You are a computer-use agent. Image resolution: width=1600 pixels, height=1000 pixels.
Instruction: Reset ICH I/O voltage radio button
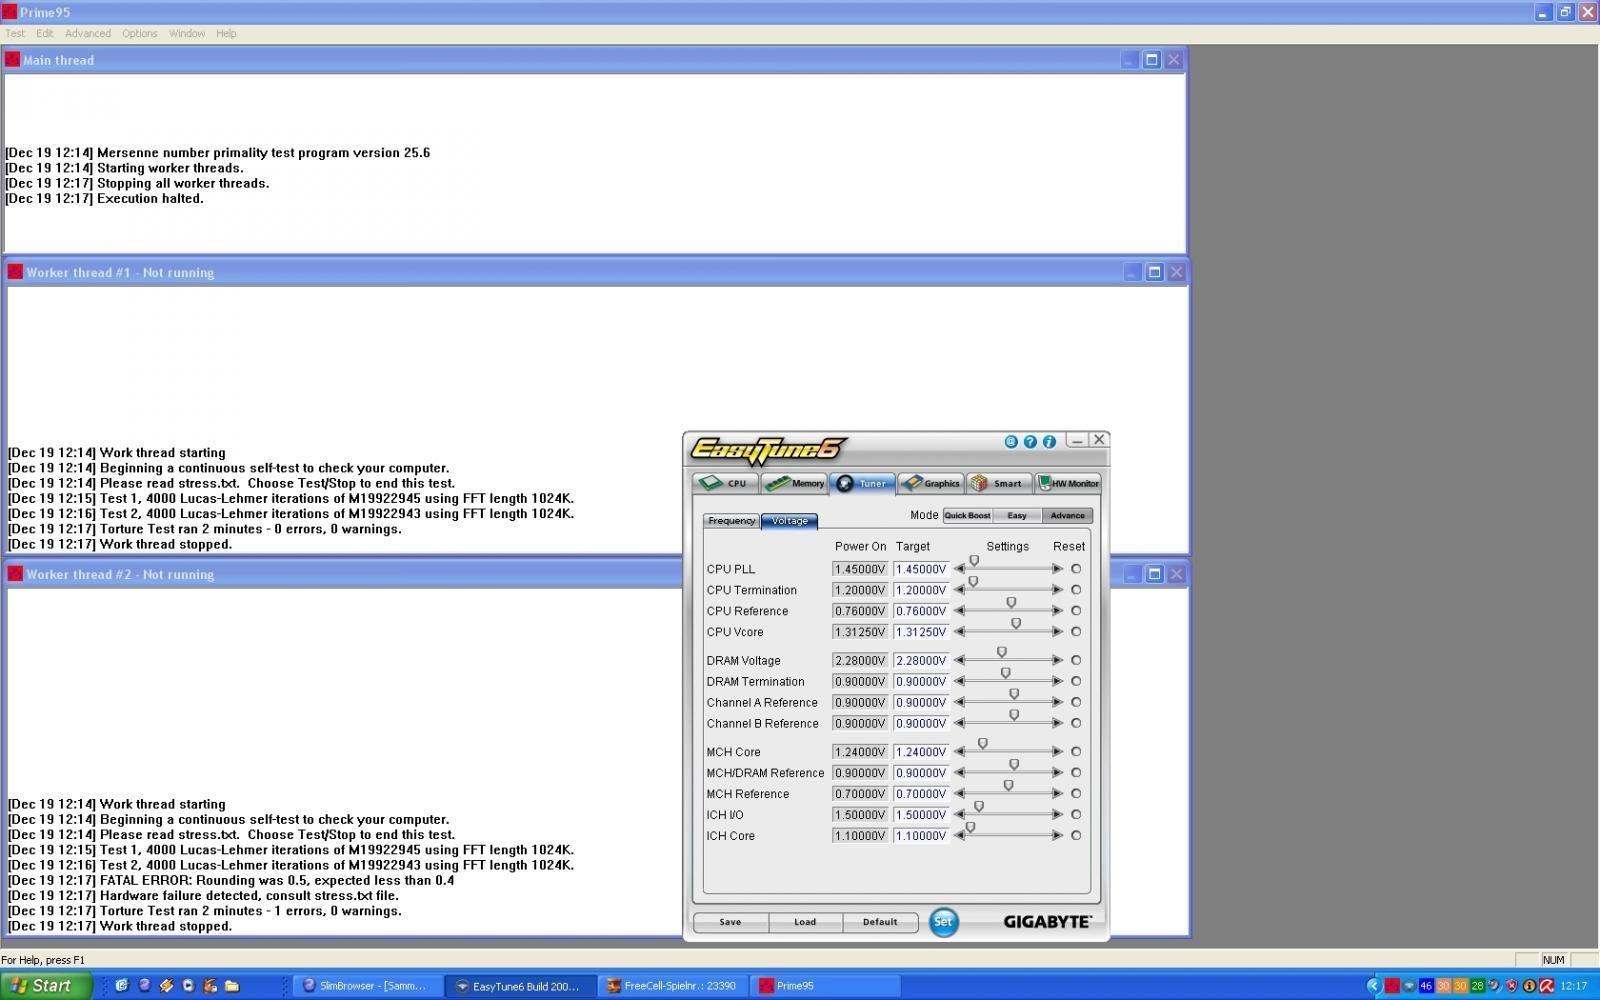[x=1076, y=815]
